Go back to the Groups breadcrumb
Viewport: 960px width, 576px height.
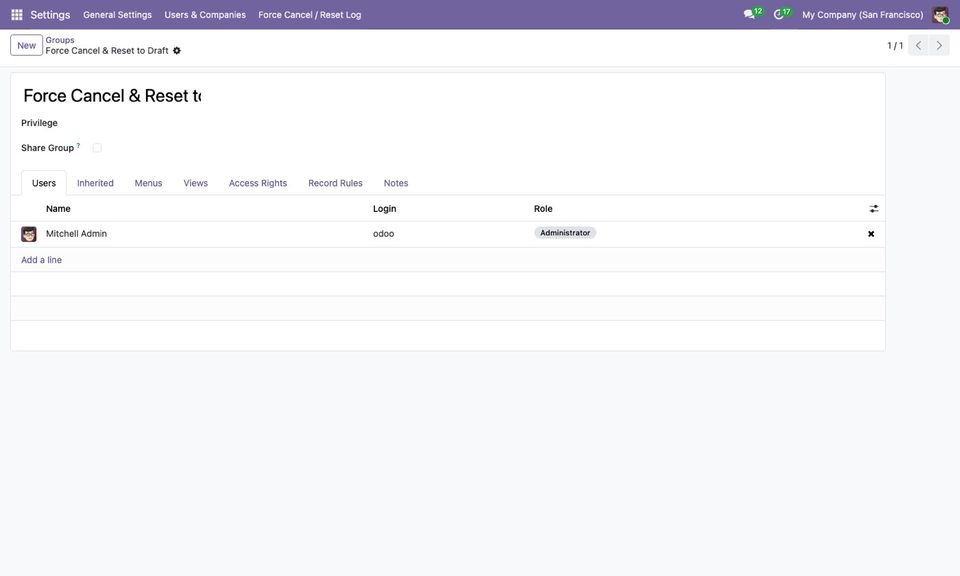(60, 40)
